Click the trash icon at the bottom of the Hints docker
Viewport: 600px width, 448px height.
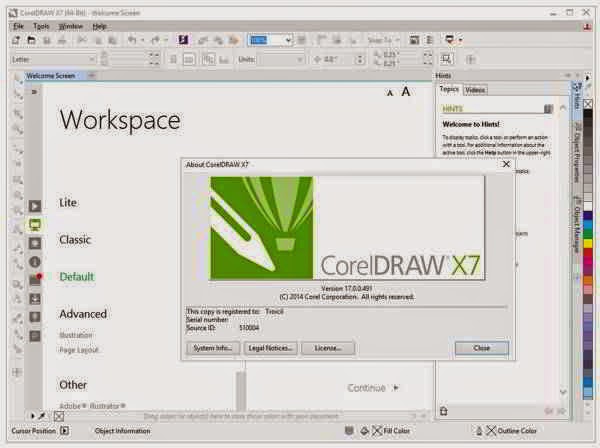coord(443,411)
